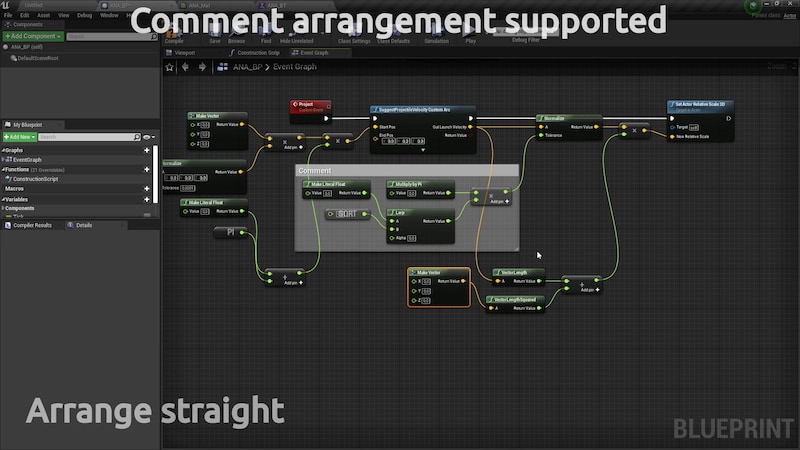Image resolution: width=800 pixels, height=450 pixels.
Task: Open the Window menu
Action: tap(109, 15)
